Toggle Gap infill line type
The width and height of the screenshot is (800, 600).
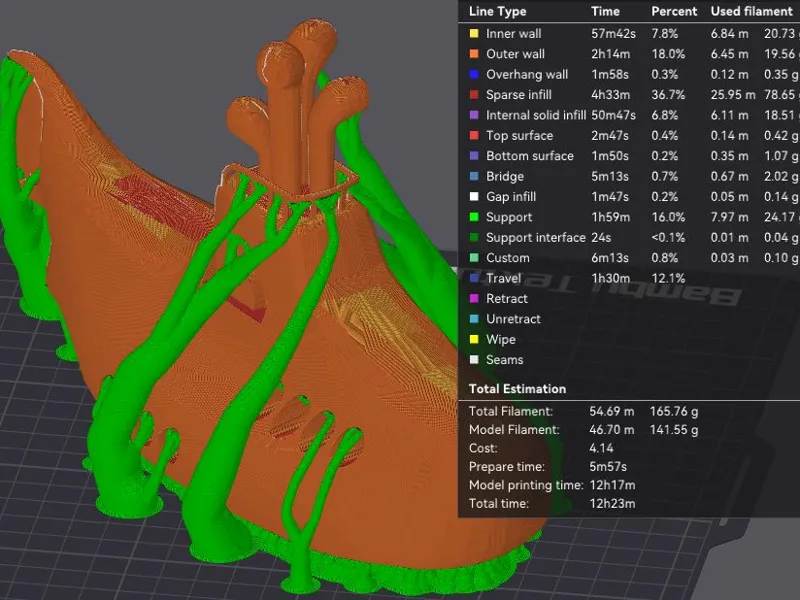511,197
